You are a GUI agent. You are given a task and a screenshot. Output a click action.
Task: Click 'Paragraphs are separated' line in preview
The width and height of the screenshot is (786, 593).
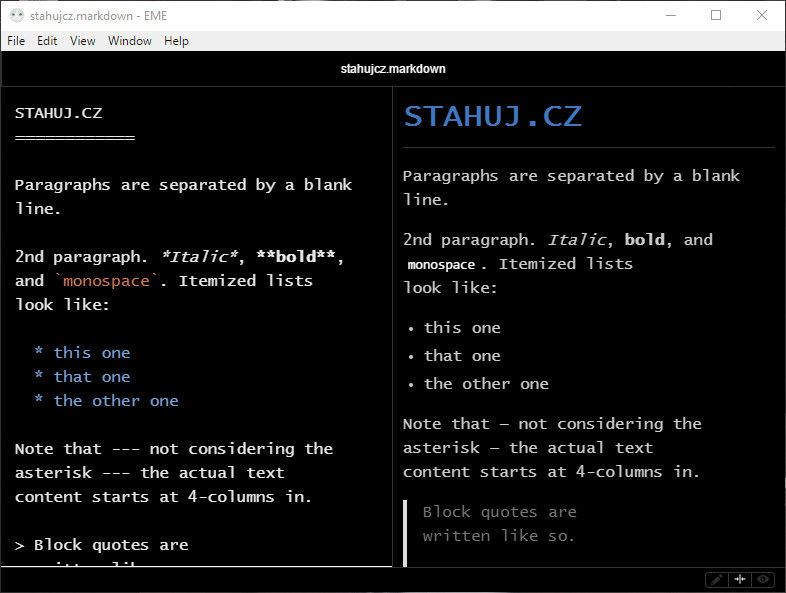click(x=571, y=176)
